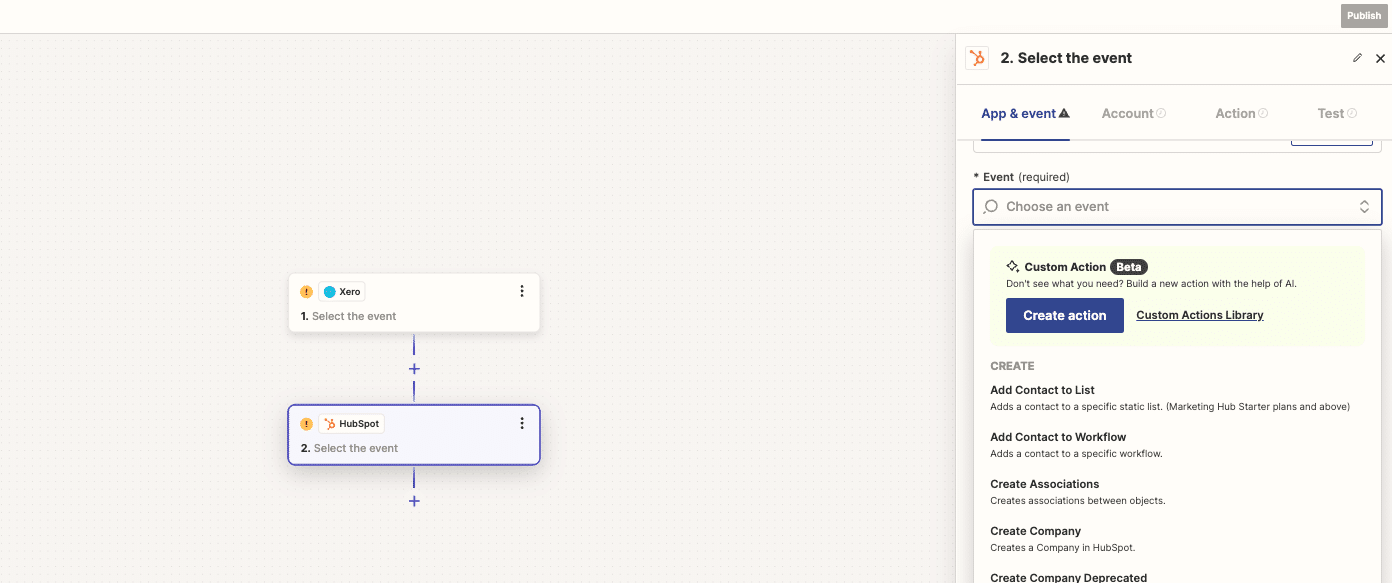Select step 2 Select the event card
Image resolution: width=1392 pixels, height=583 pixels.
point(414,434)
